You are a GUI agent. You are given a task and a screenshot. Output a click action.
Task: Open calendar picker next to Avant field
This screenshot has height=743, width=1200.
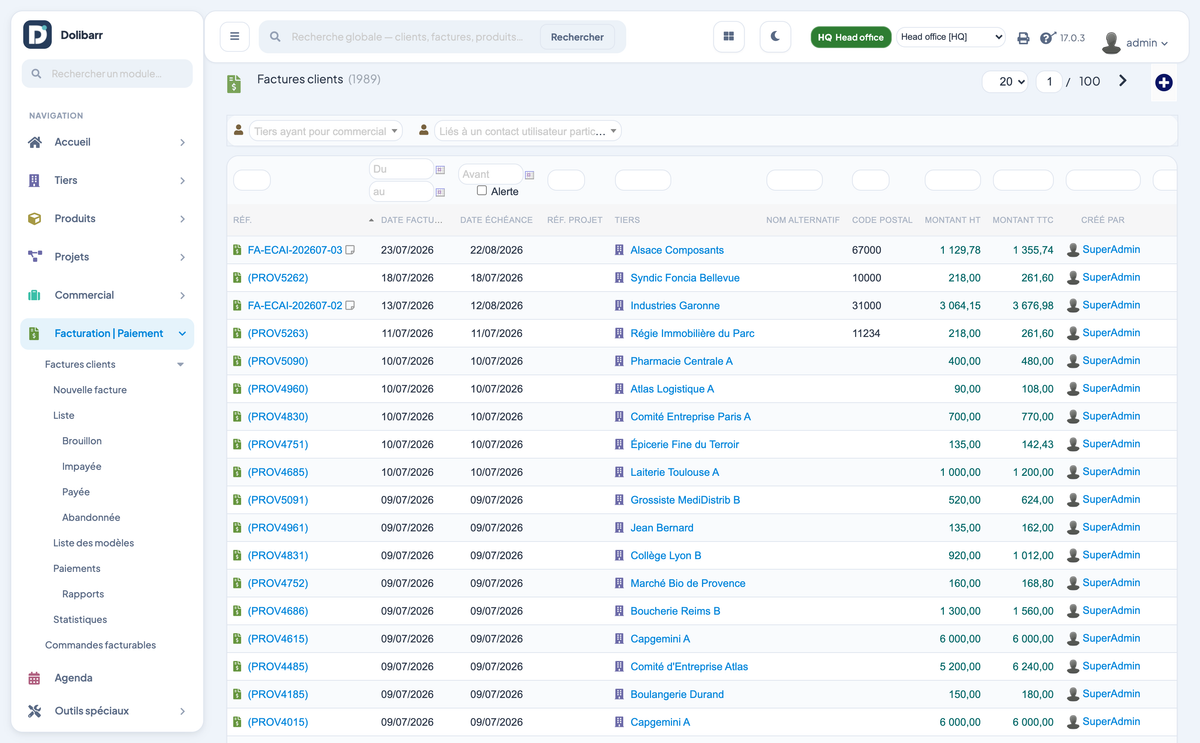[x=529, y=175]
